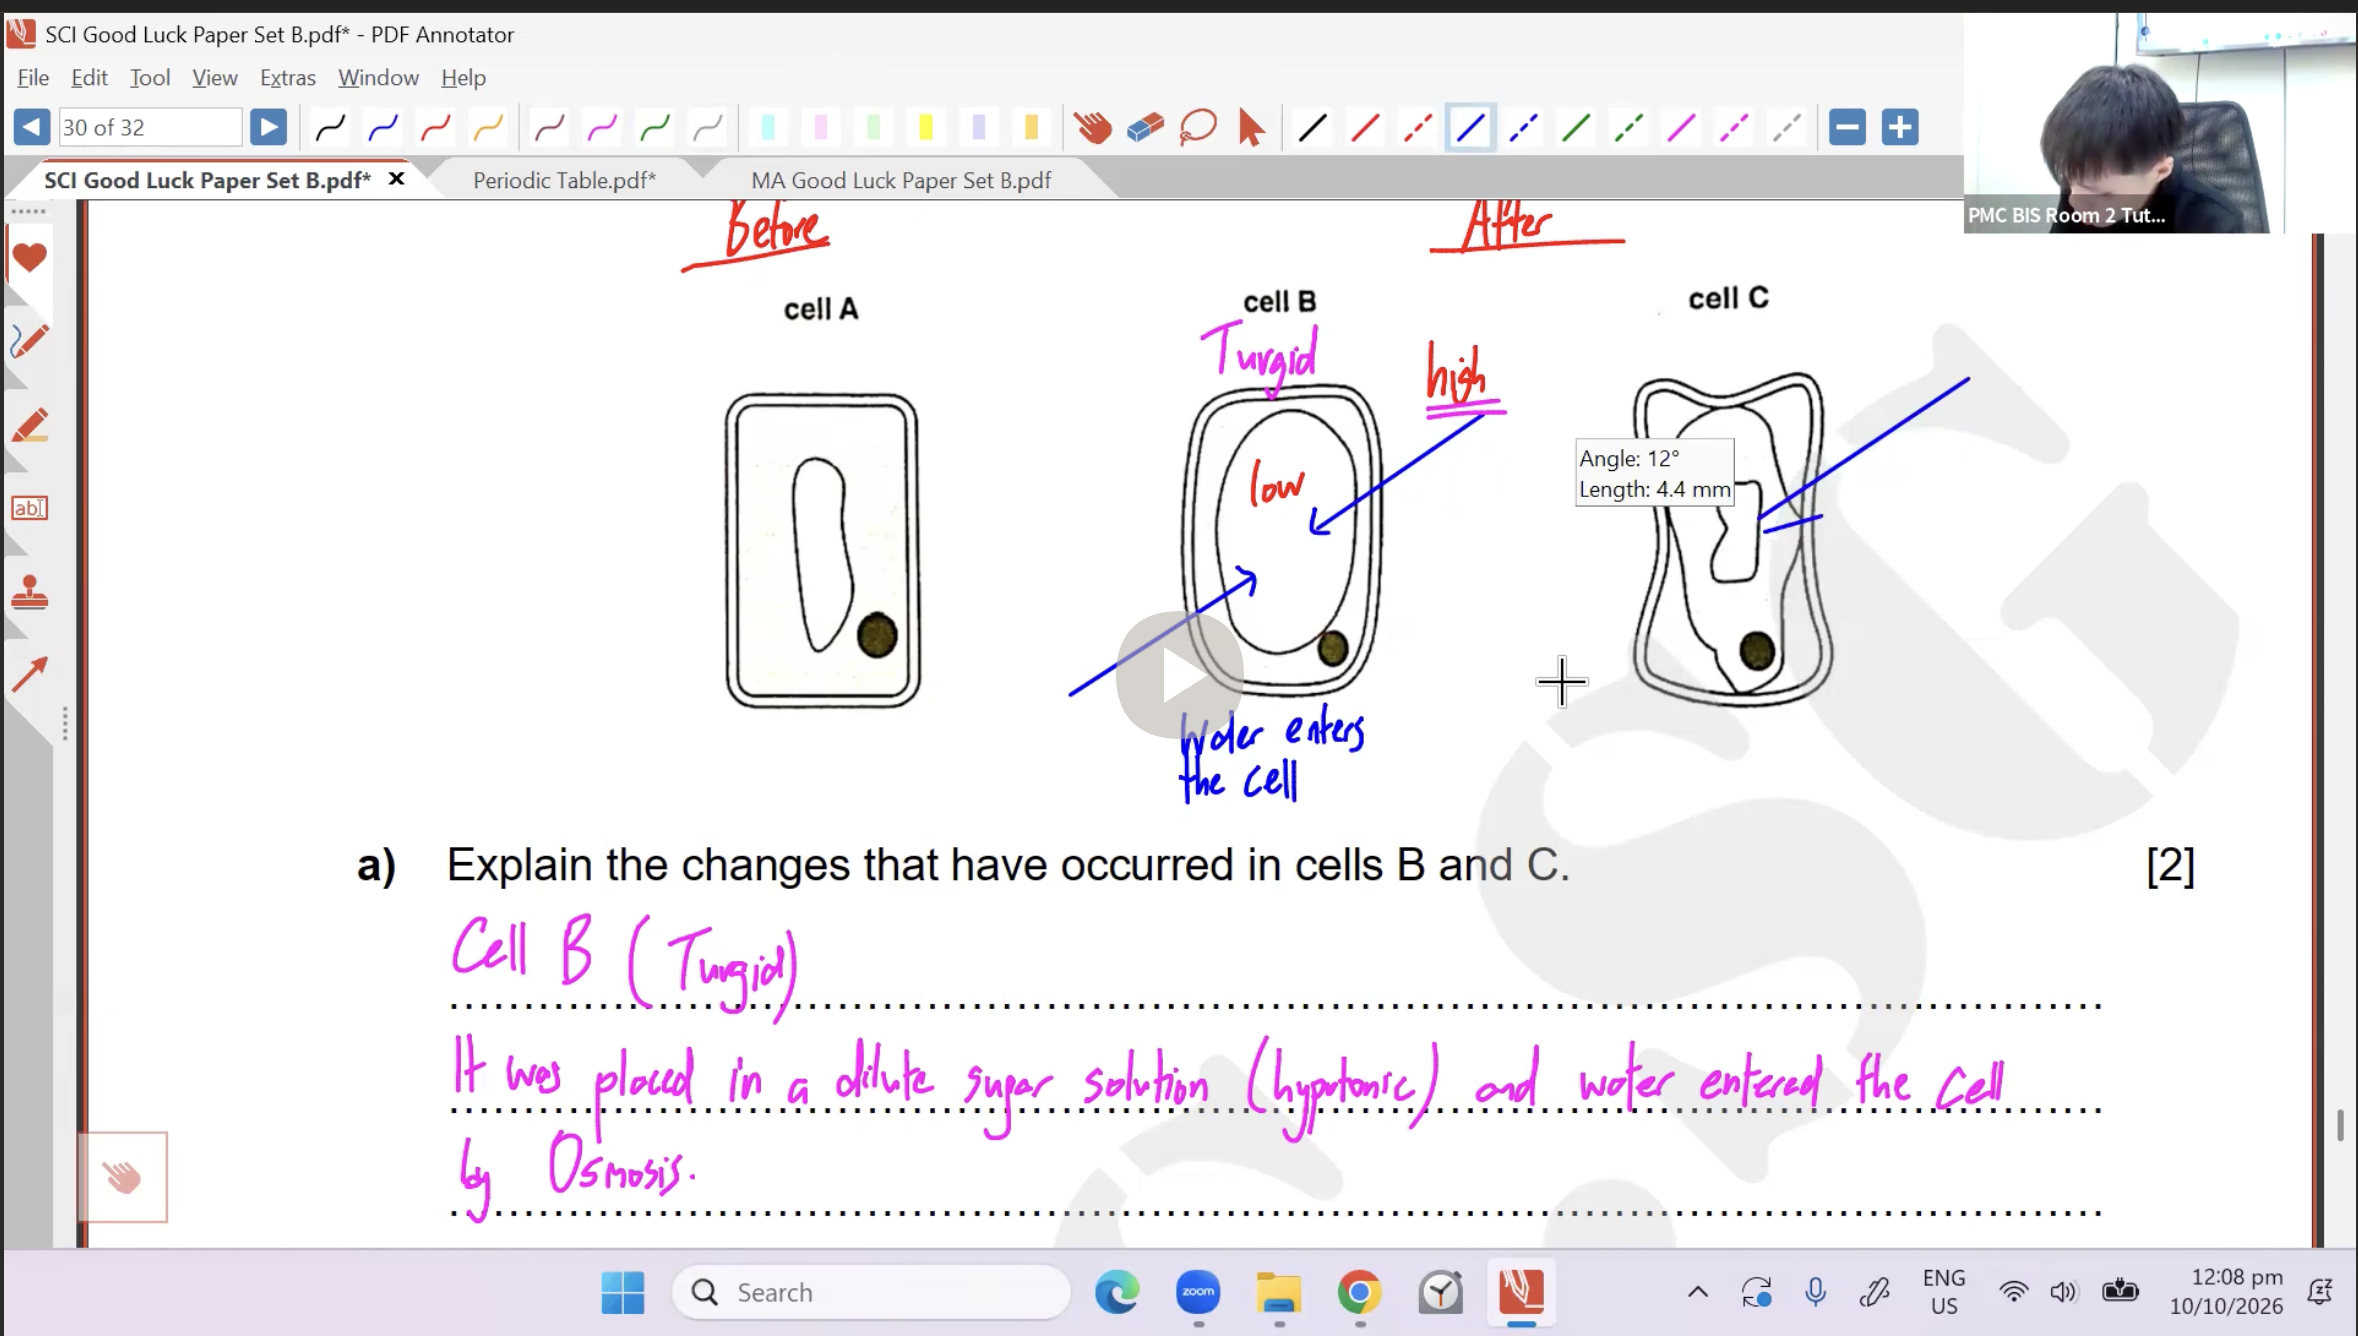Viewport: 2358px width, 1336px height.
Task: Open the favorites heart sidebar panel
Action: (x=29, y=257)
